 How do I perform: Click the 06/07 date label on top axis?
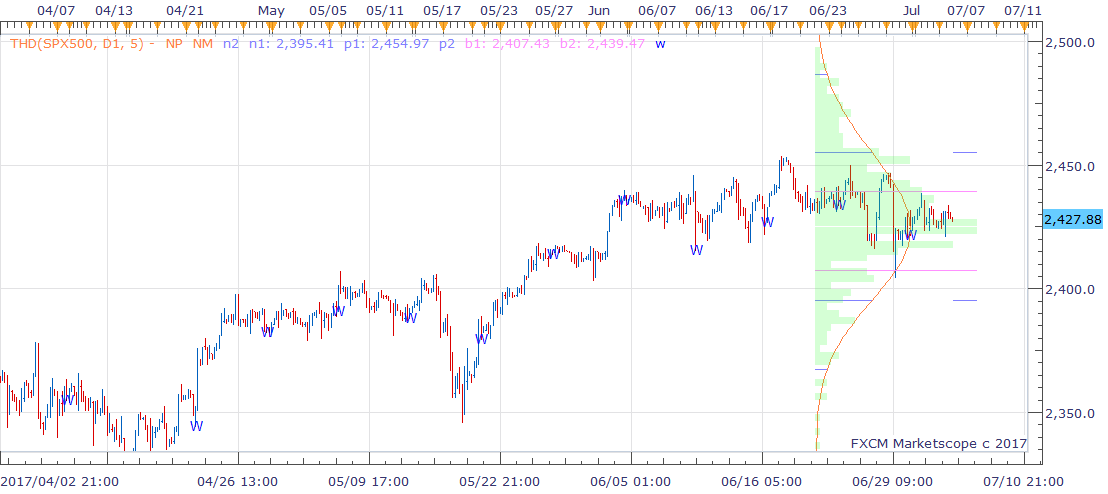[x=656, y=11]
